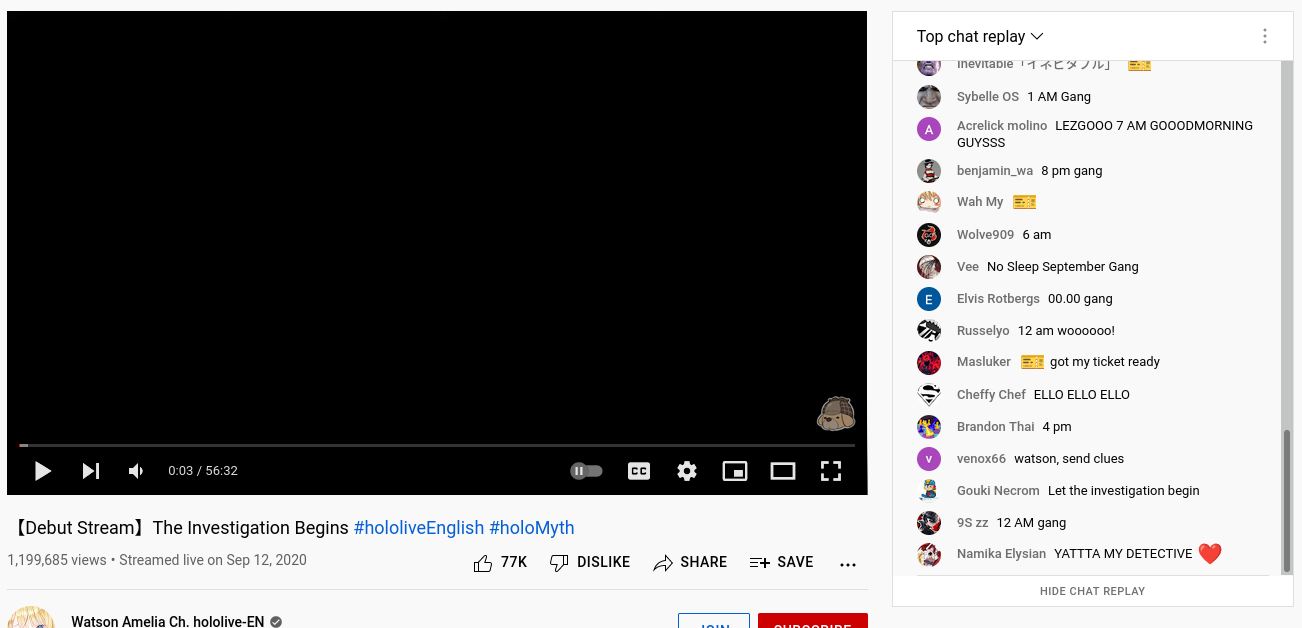Image resolution: width=1302 pixels, height=628 pixels.
Task: Hide chat replay
Action: pos(1093,591)
